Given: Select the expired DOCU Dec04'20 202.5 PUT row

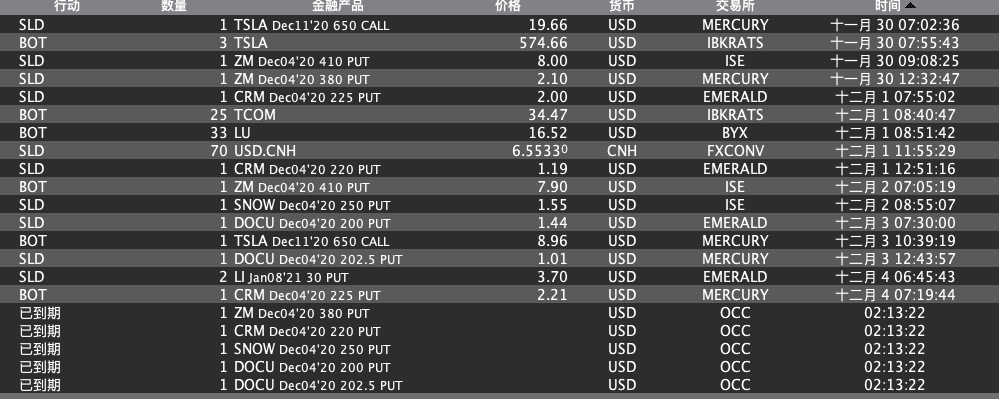Looking at the screenshot, I should (500, 385).
